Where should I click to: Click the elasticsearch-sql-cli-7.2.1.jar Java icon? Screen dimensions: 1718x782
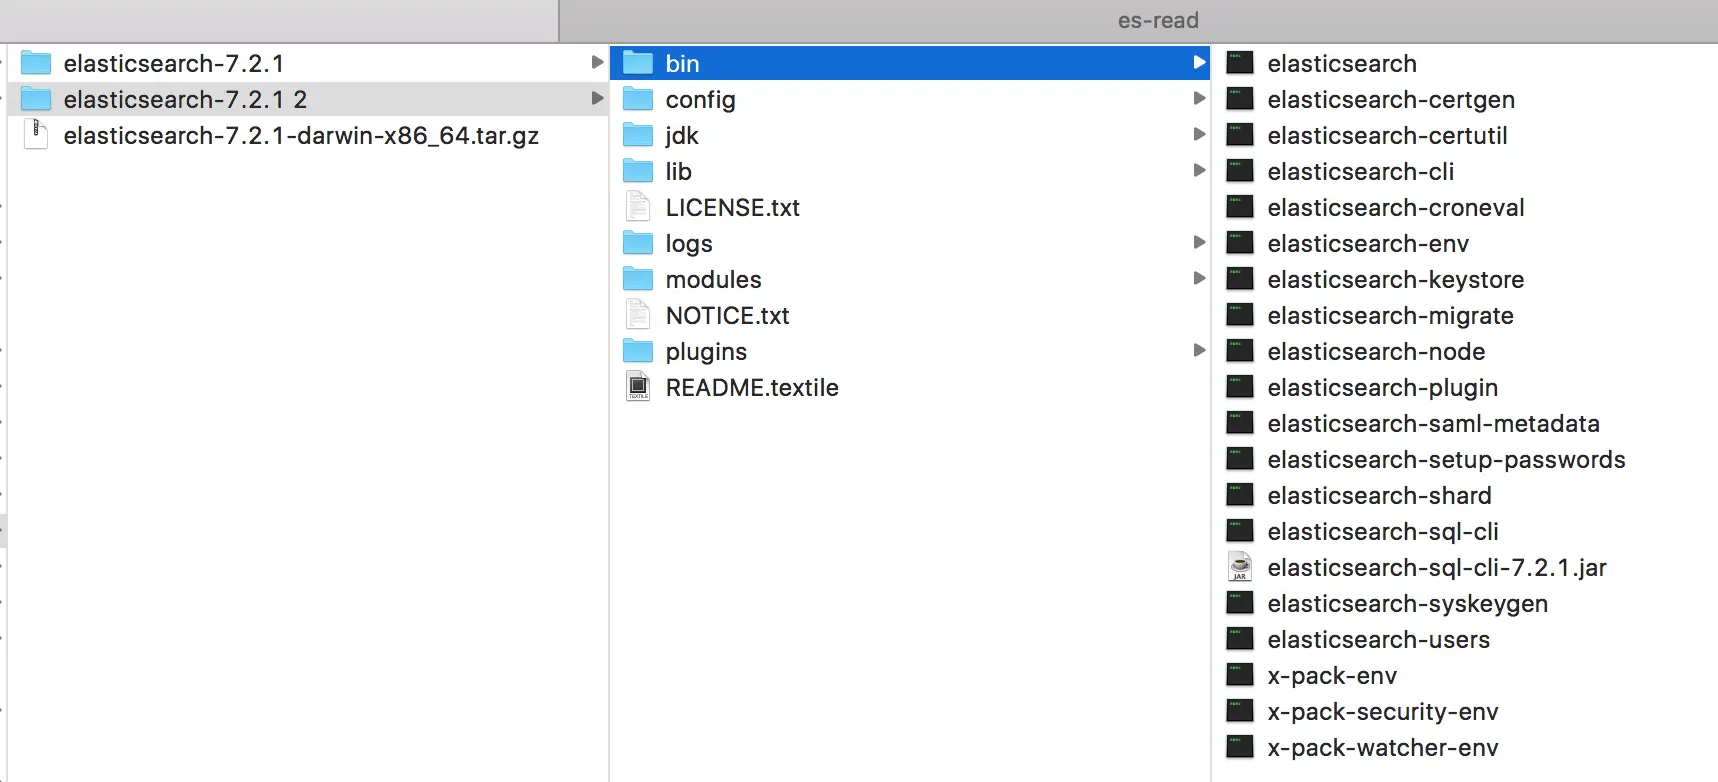point(1240,567)
